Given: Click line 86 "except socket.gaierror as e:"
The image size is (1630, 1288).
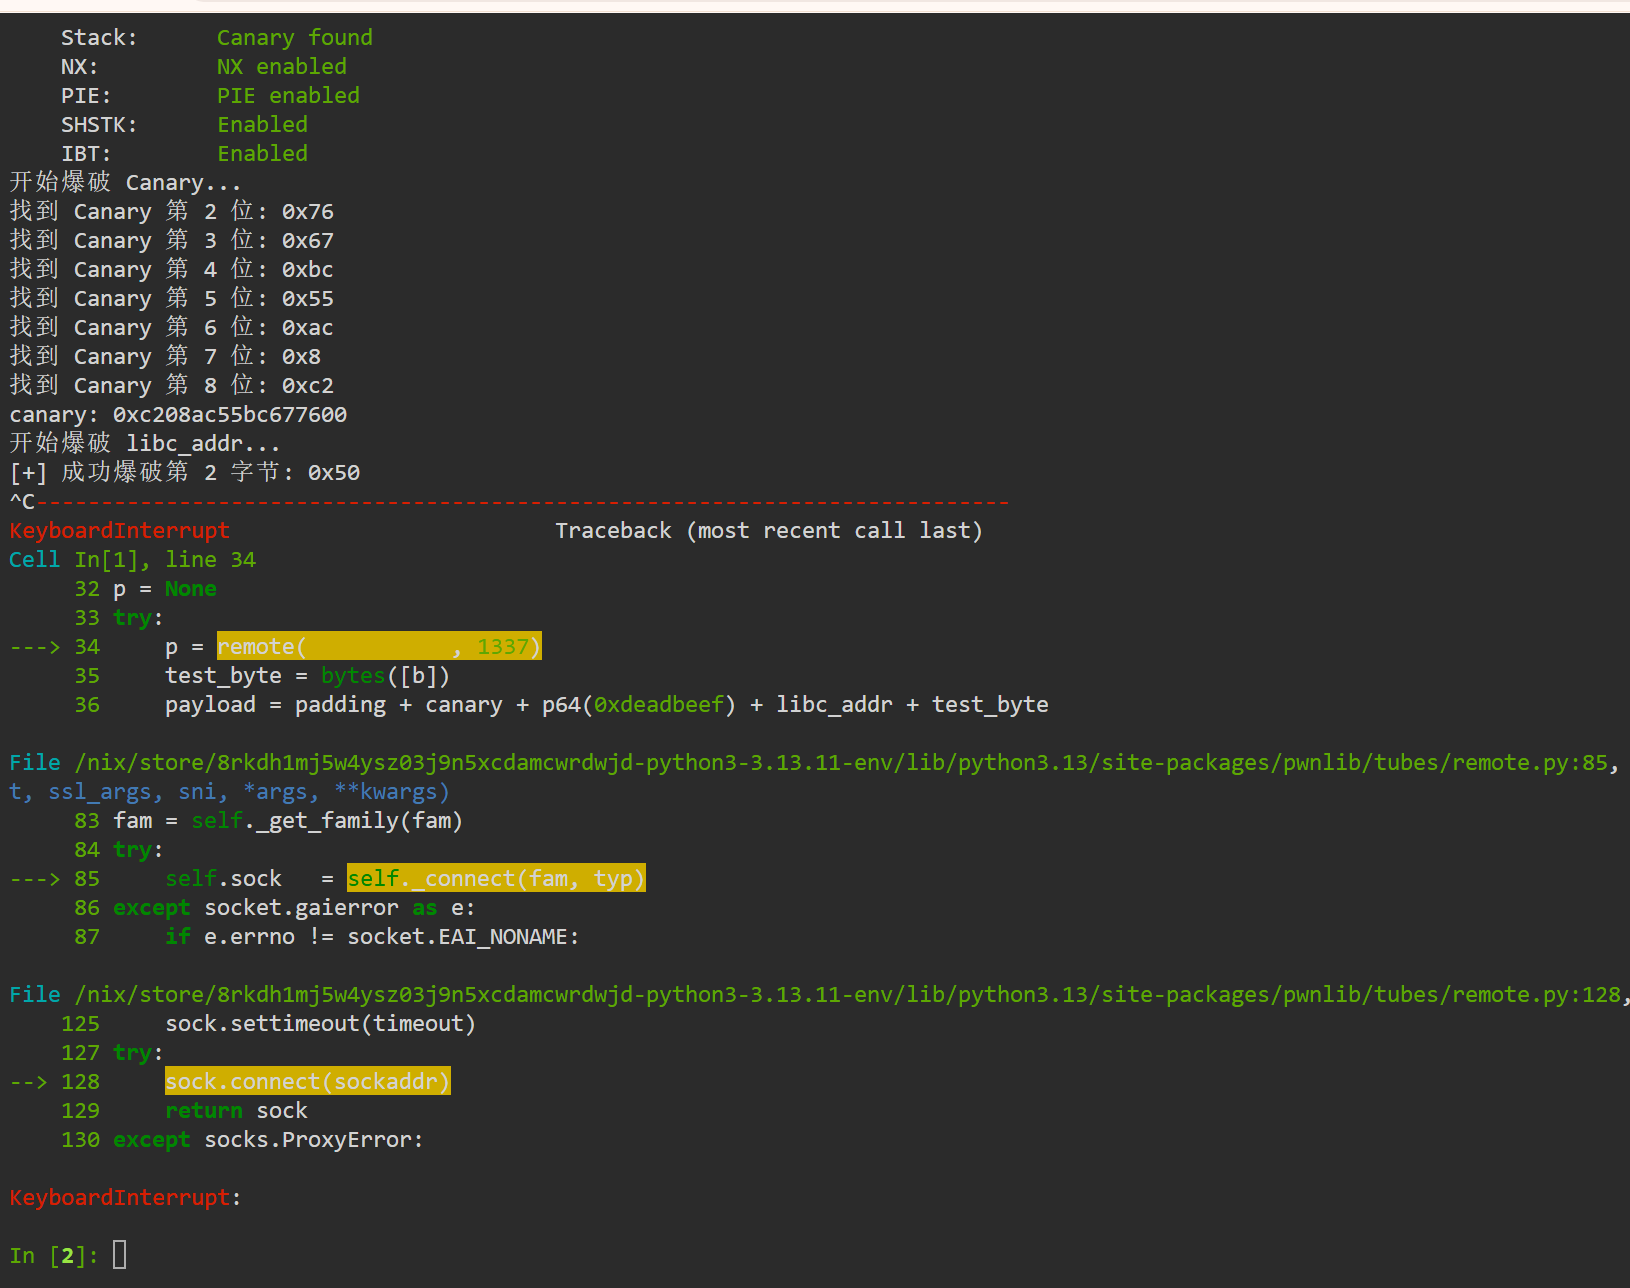Looking at the screenshot, I should pos(294,908).
